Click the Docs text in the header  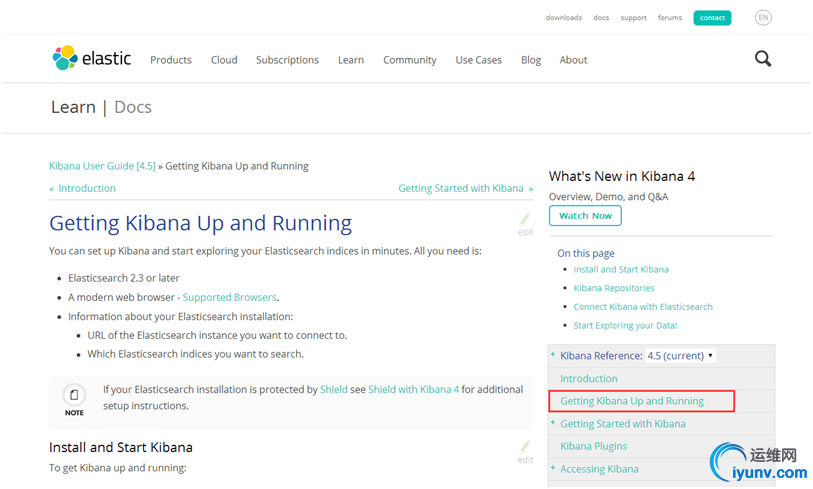click(133, 107)
